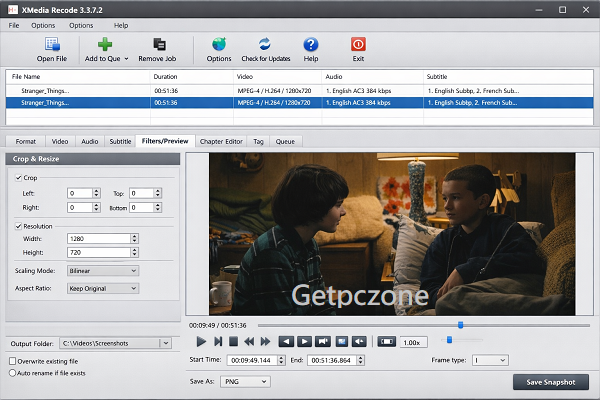Viewport: 600px width, 400px height.
Task: Click the Start Time stepper arrows
Action: (282, 360)
